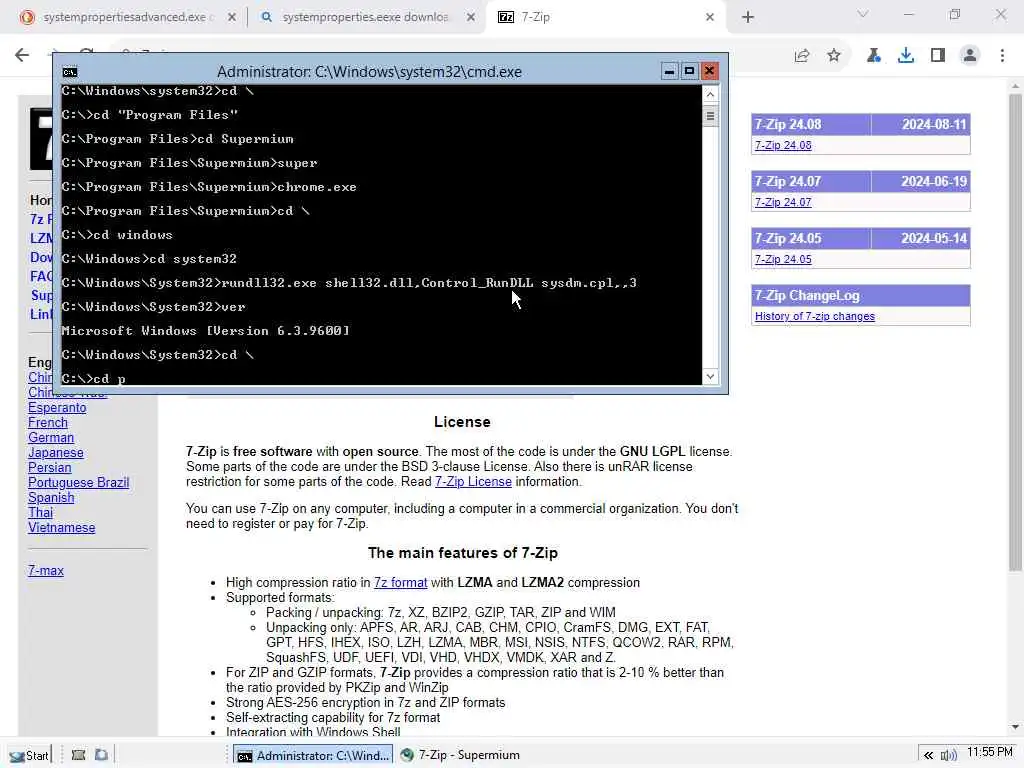Close the 7-Zip tab
This screenshot has height=768, width=1024.
710,17
